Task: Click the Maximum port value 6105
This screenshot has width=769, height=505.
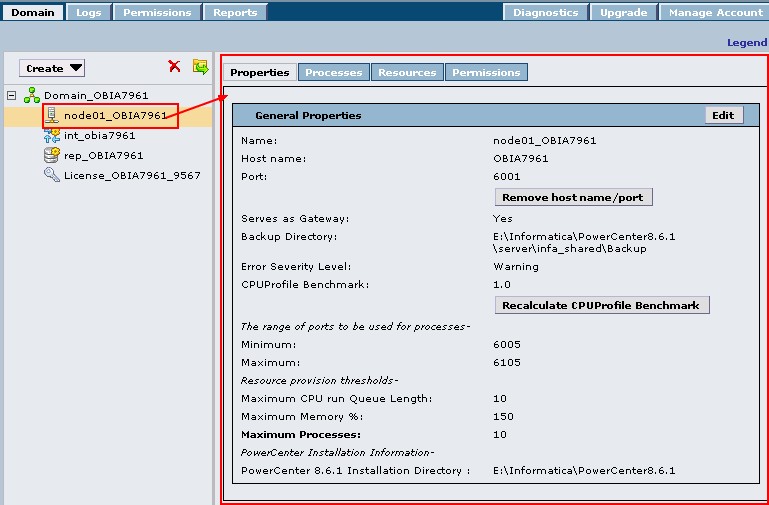Action: (x=507, y=363)
